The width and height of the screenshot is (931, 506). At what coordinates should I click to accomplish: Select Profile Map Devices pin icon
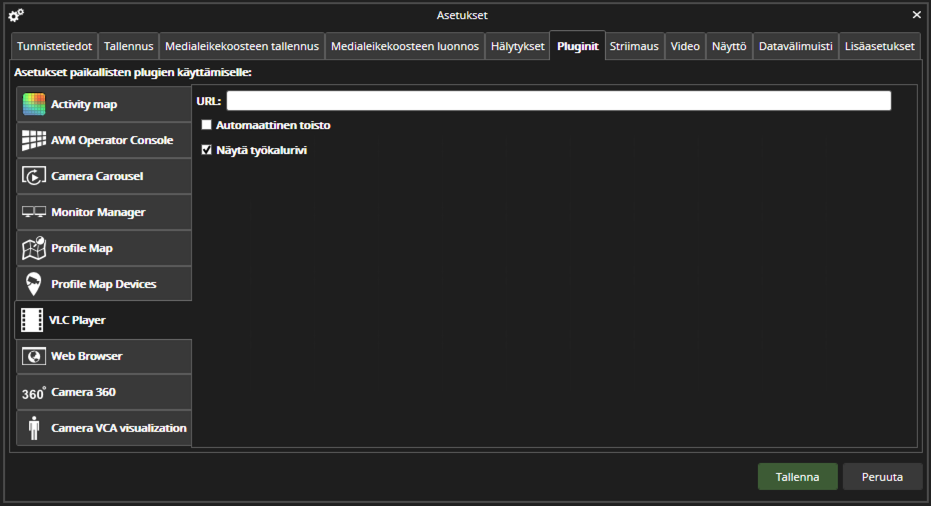pos(34,284)
